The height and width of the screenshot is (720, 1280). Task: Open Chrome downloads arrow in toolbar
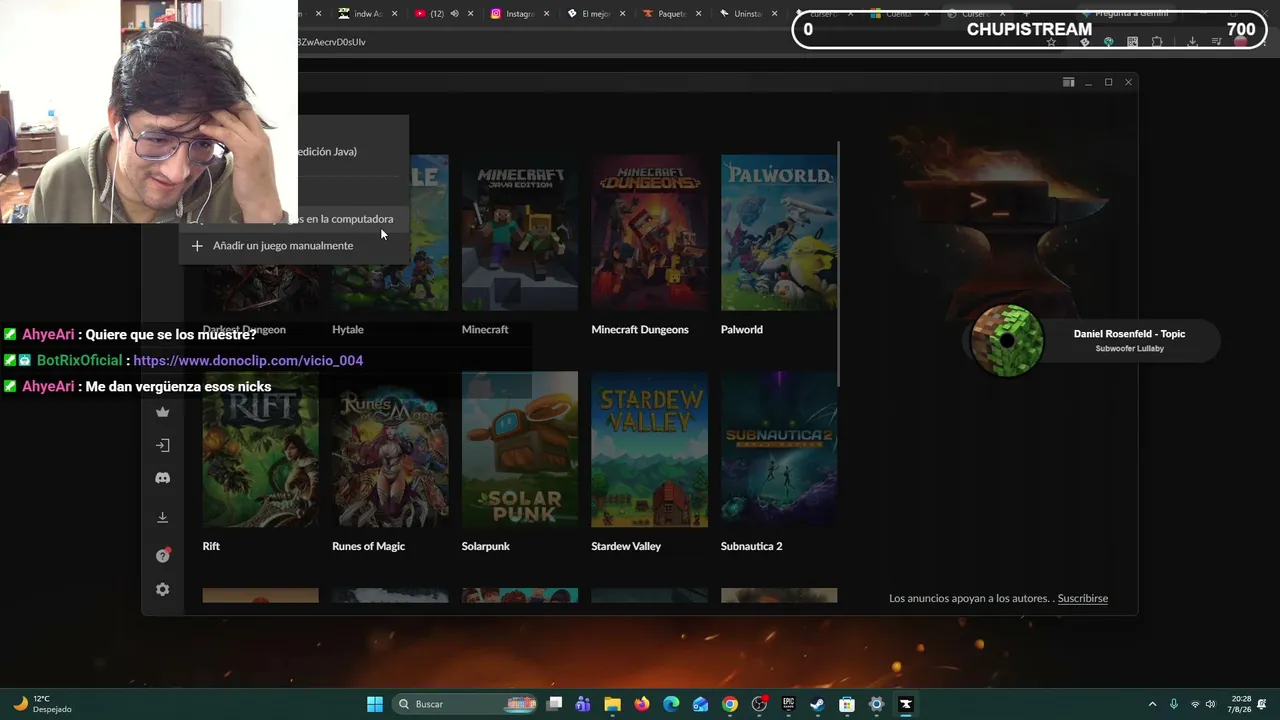pyautogui.click(x=1192, y=42)
